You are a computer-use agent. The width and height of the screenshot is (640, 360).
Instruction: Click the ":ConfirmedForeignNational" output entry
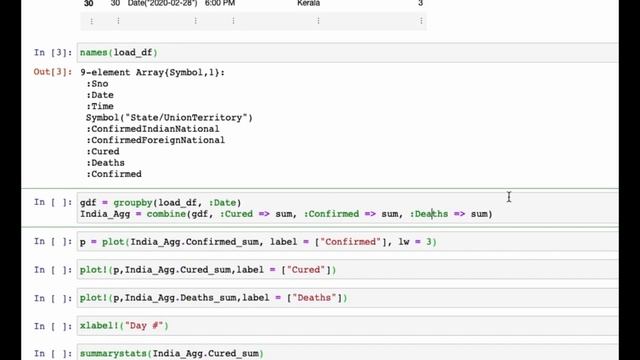pyautogui.click(x=155, y=140)
